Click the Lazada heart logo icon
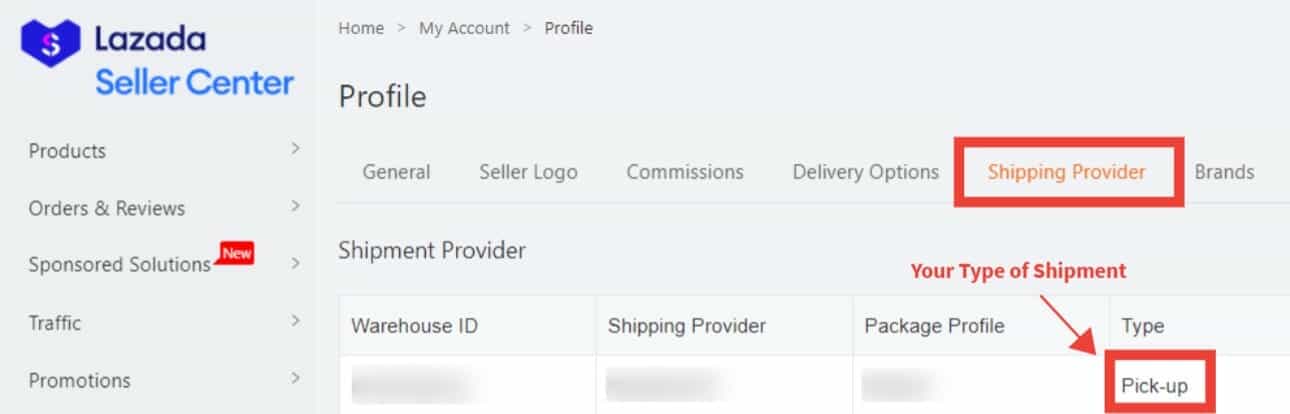The width and height of the screenshot is (1290, 414). tap(50, 45)
